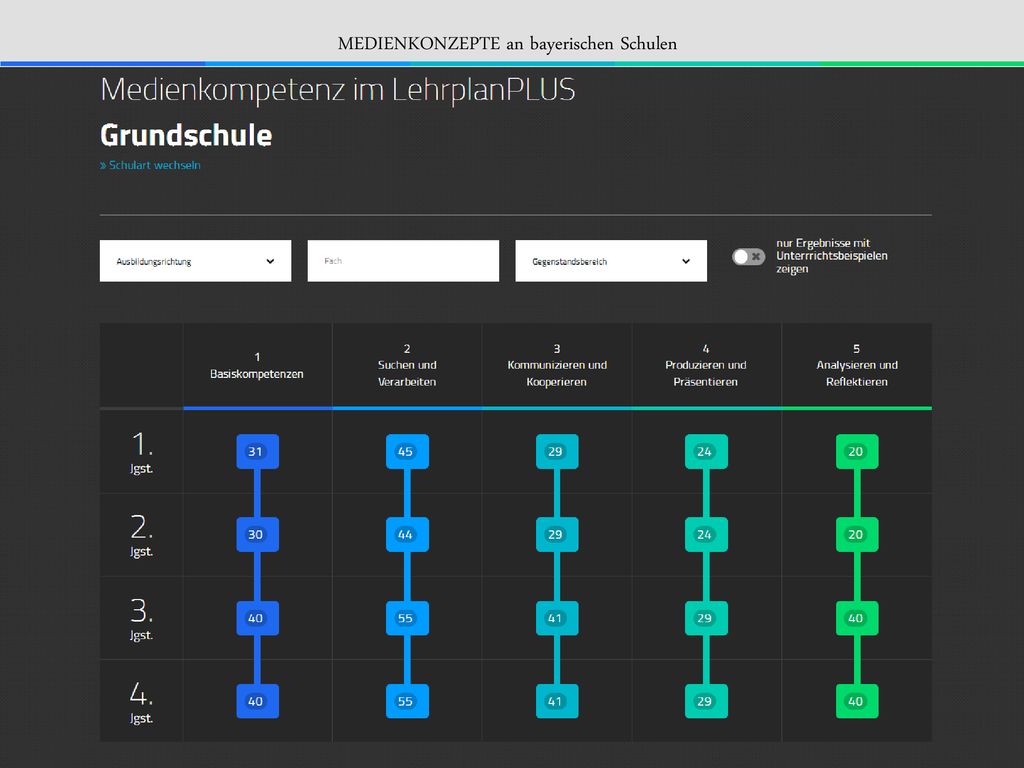The width and height of the screenshot is (1024, 768).
Task: Click the Medienkompetenz im LehrplanPLUS title
Action: [338, 90]
